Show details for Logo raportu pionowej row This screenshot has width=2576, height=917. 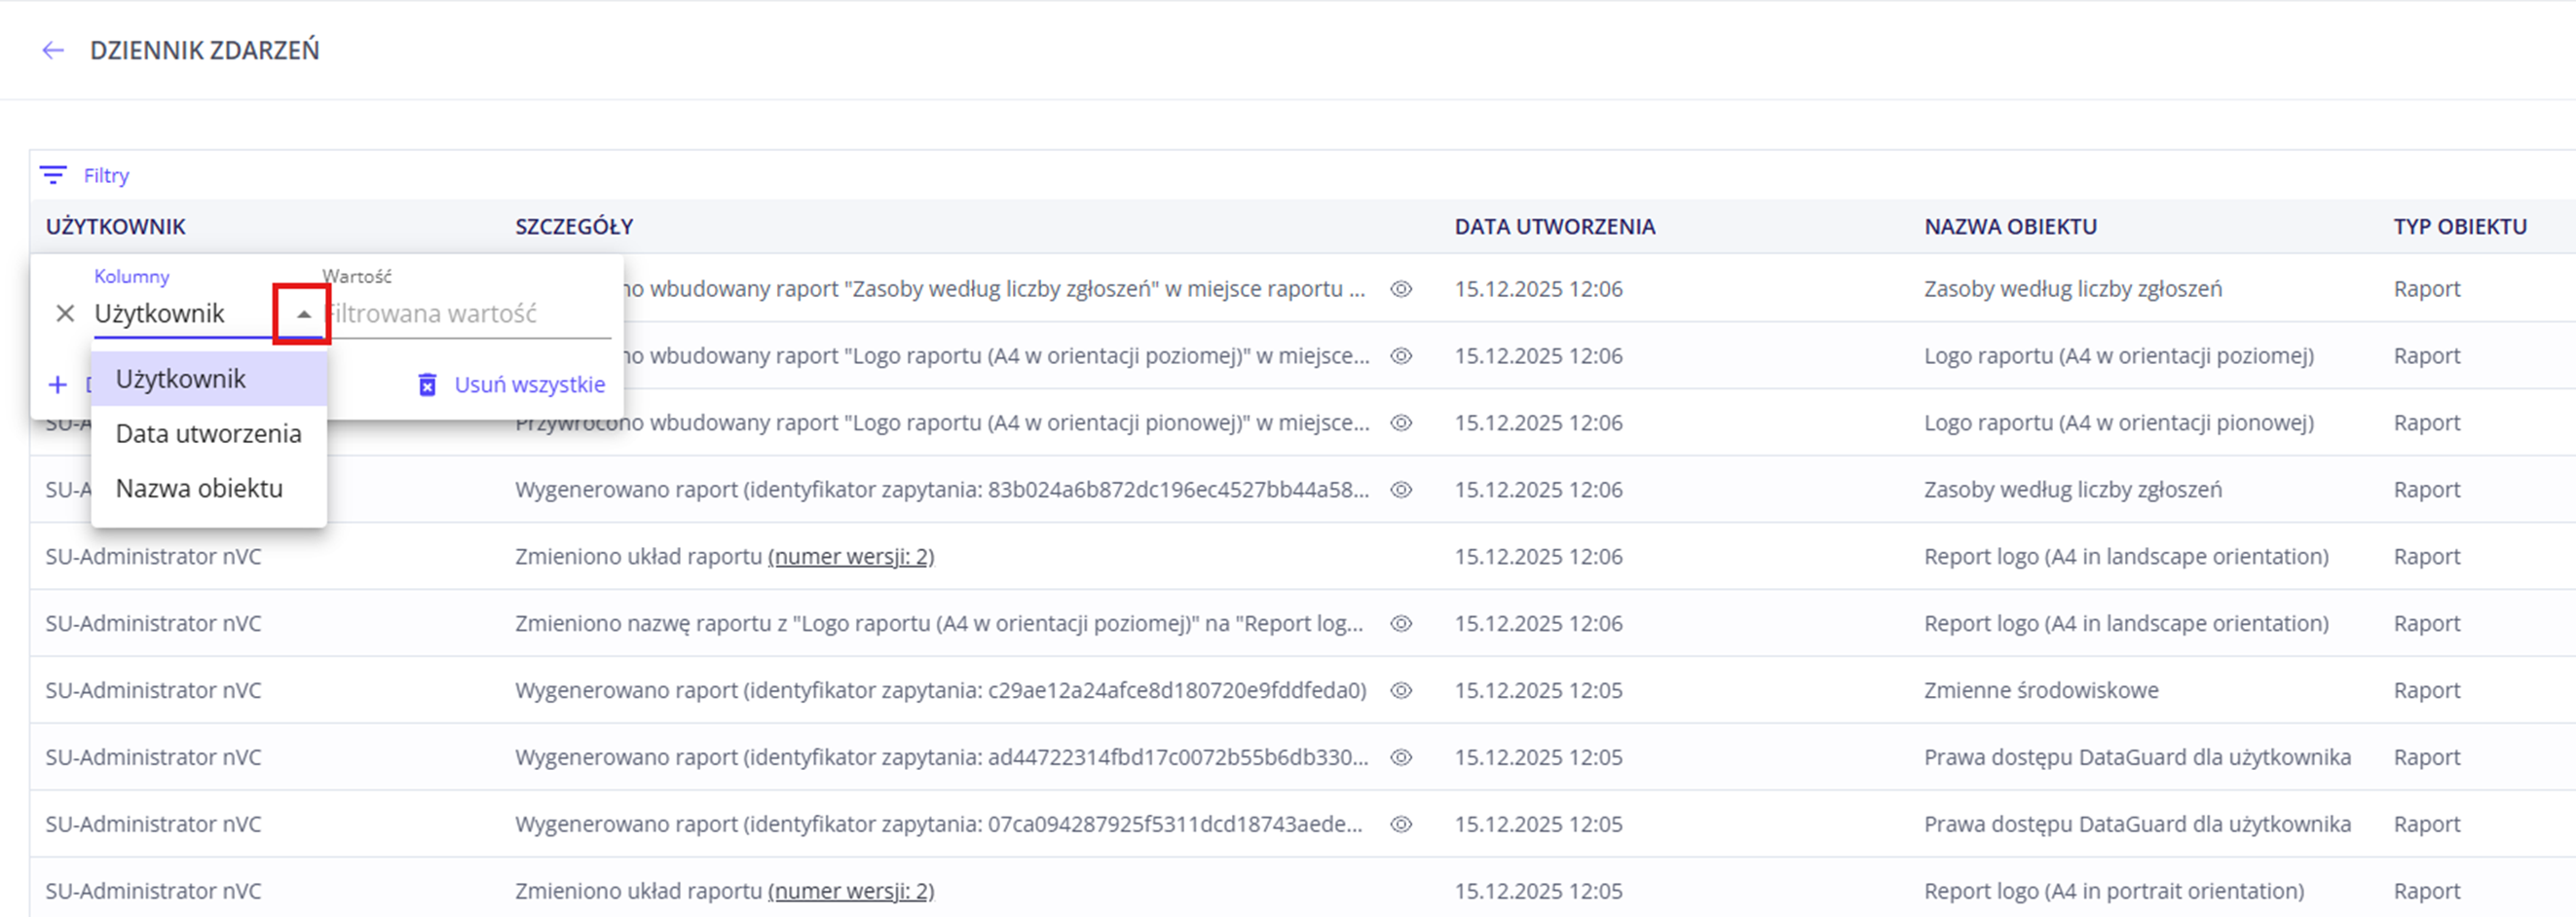tap(1401, 424)
